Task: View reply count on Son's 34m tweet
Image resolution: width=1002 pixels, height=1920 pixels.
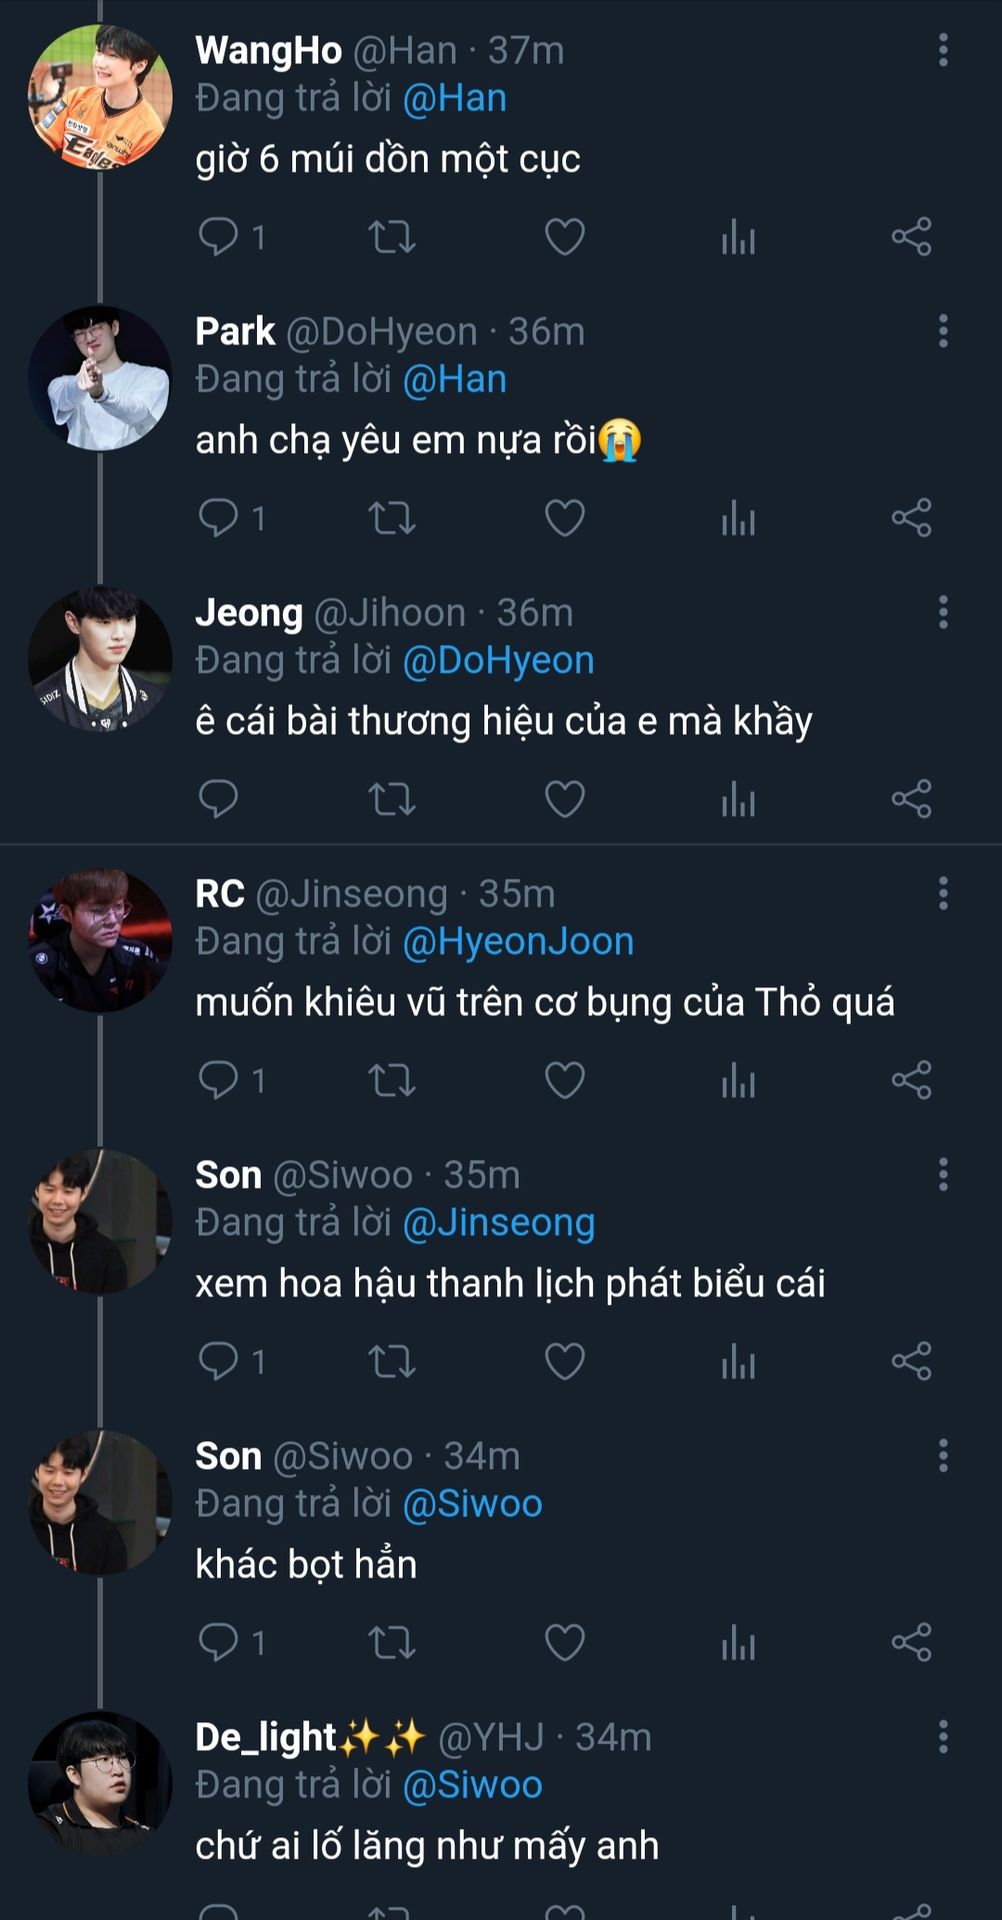Action: 232,1642
